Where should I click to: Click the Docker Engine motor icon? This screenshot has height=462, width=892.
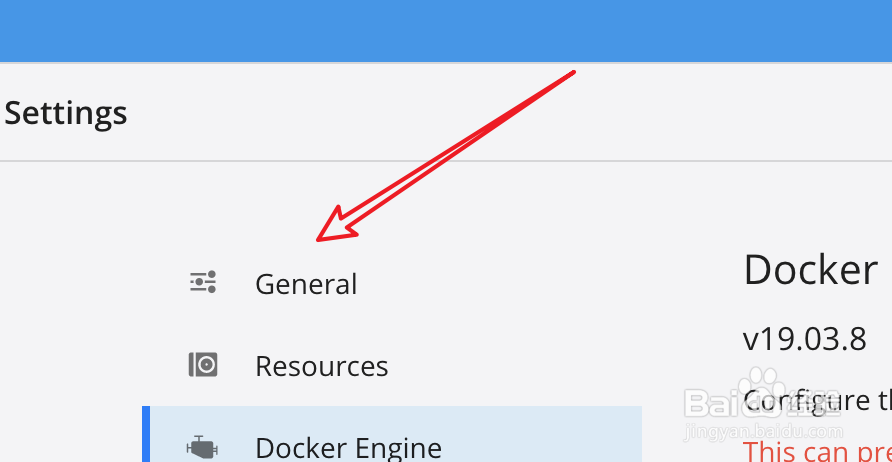[203, 448]
